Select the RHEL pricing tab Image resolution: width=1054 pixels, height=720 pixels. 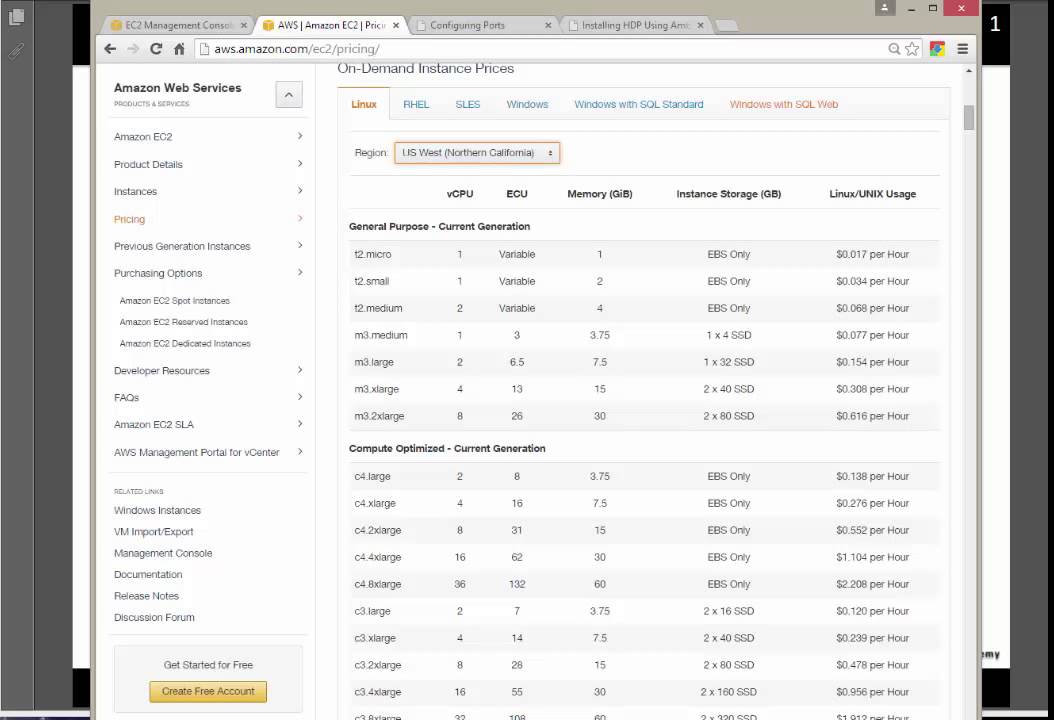point(416,104)
